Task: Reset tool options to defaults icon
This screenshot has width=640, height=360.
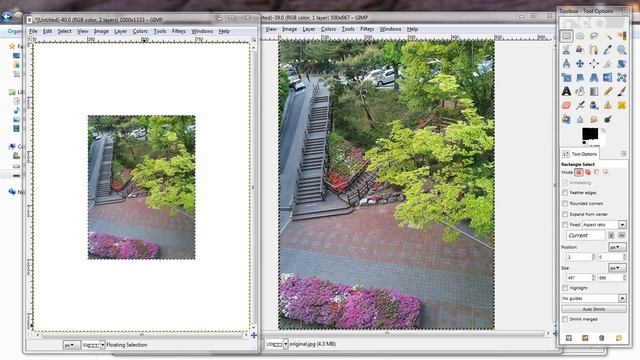Action: (619, 338)
